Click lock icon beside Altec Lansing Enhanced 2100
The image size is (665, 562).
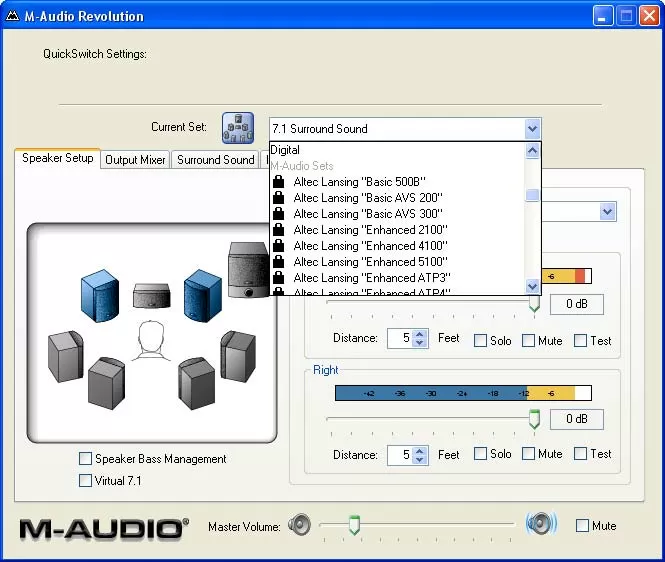278,229
